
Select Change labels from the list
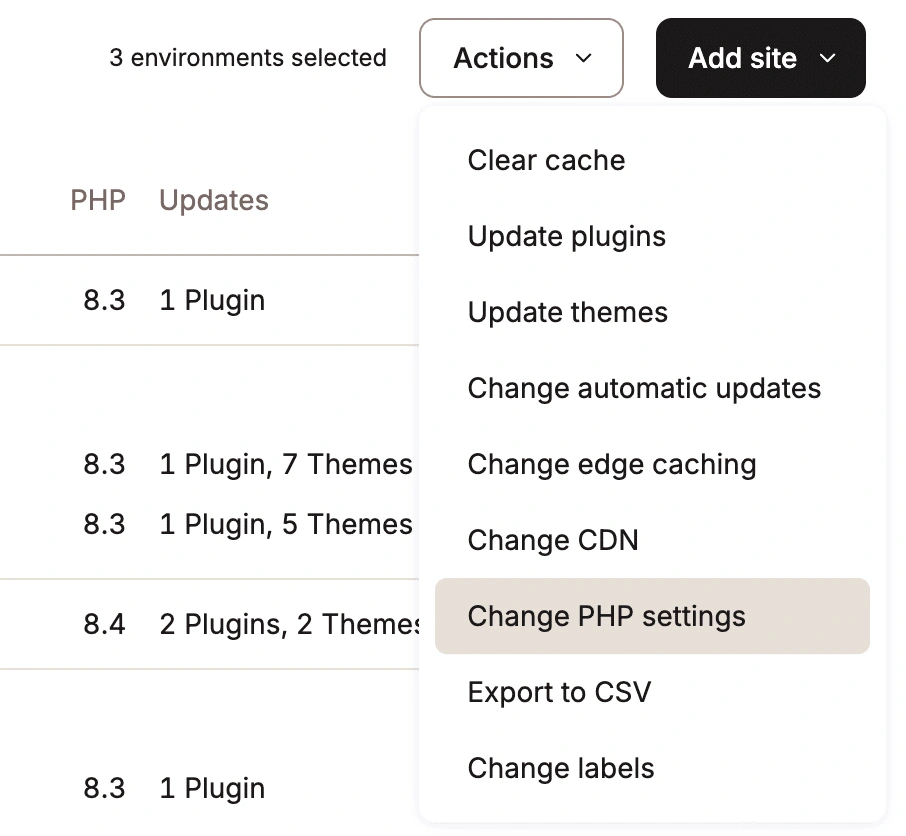[x=560, y=768]
